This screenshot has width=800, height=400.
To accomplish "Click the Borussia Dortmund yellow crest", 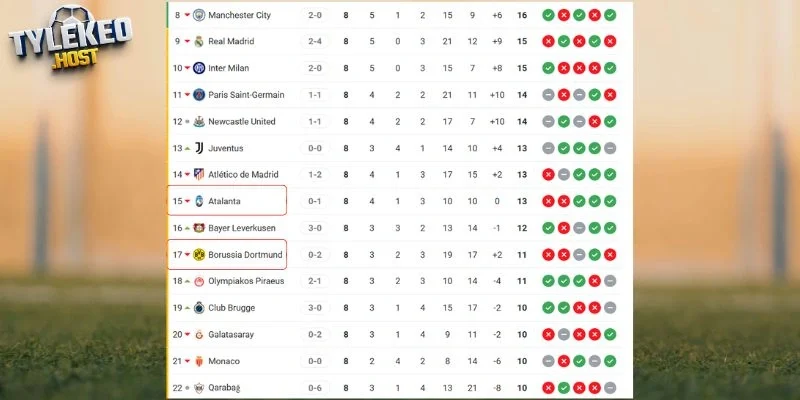I will [x=198, y=255].
